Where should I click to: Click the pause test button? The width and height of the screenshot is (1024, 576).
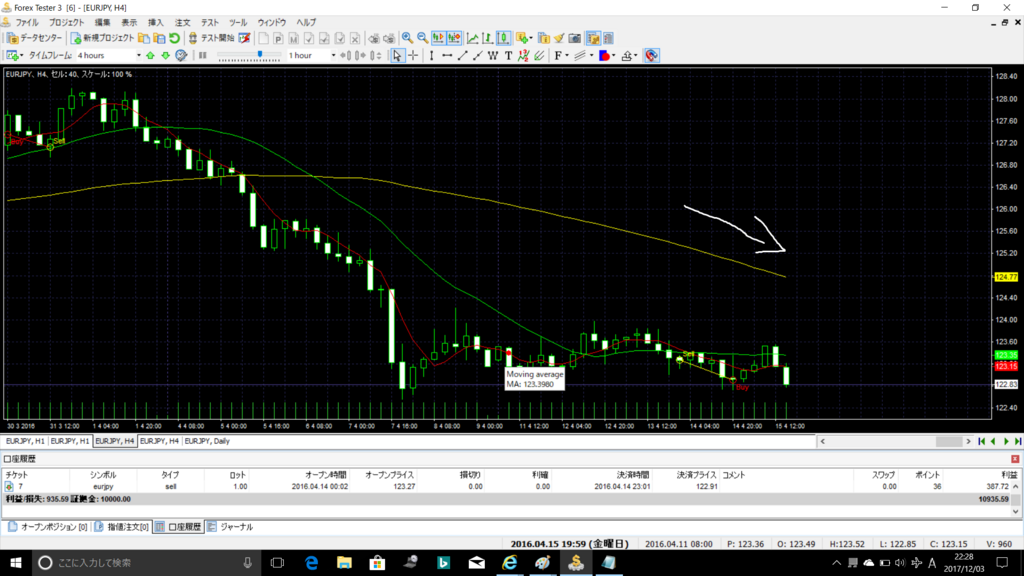tap(202, 56)
